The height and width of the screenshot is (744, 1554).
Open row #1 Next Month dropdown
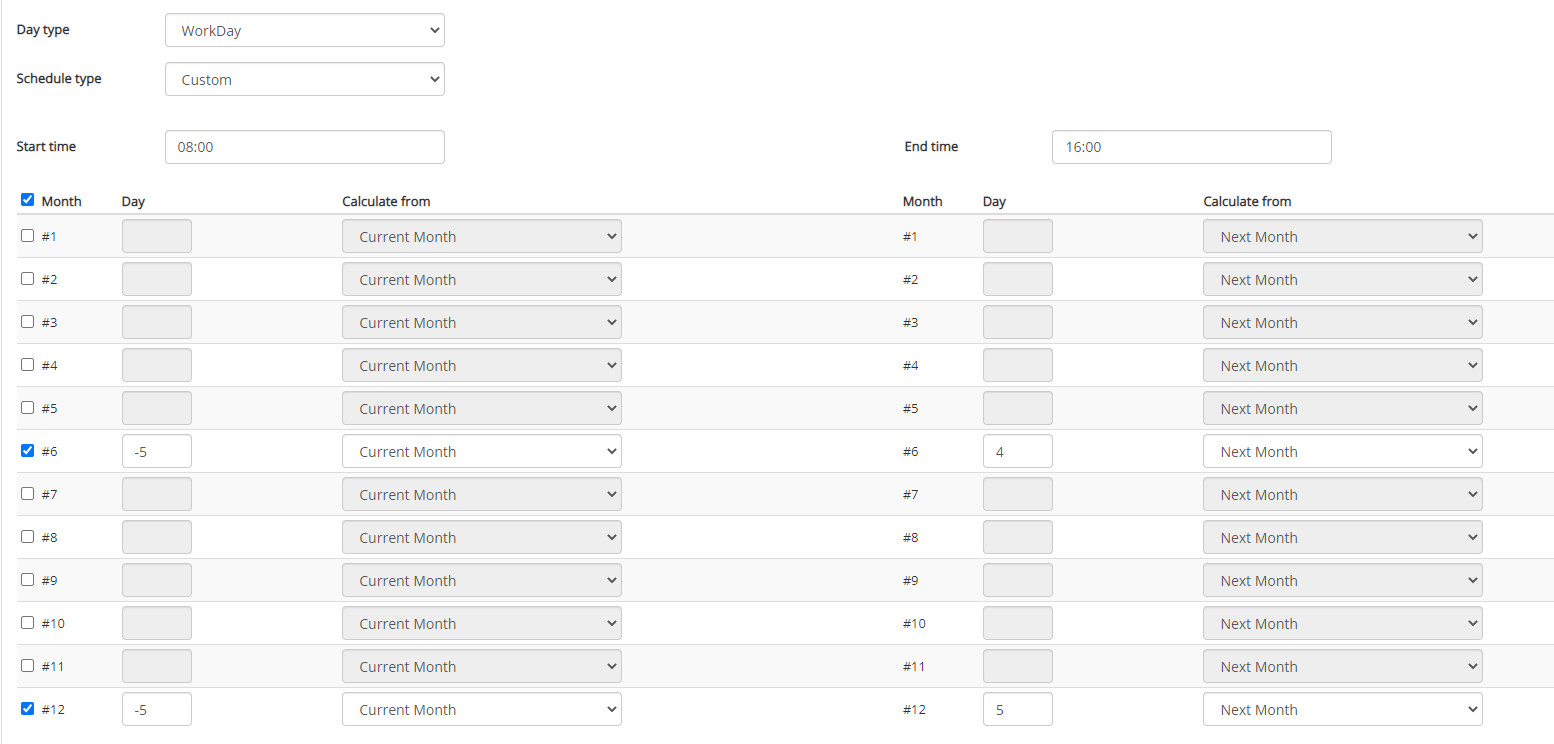tap(1343, 236)
